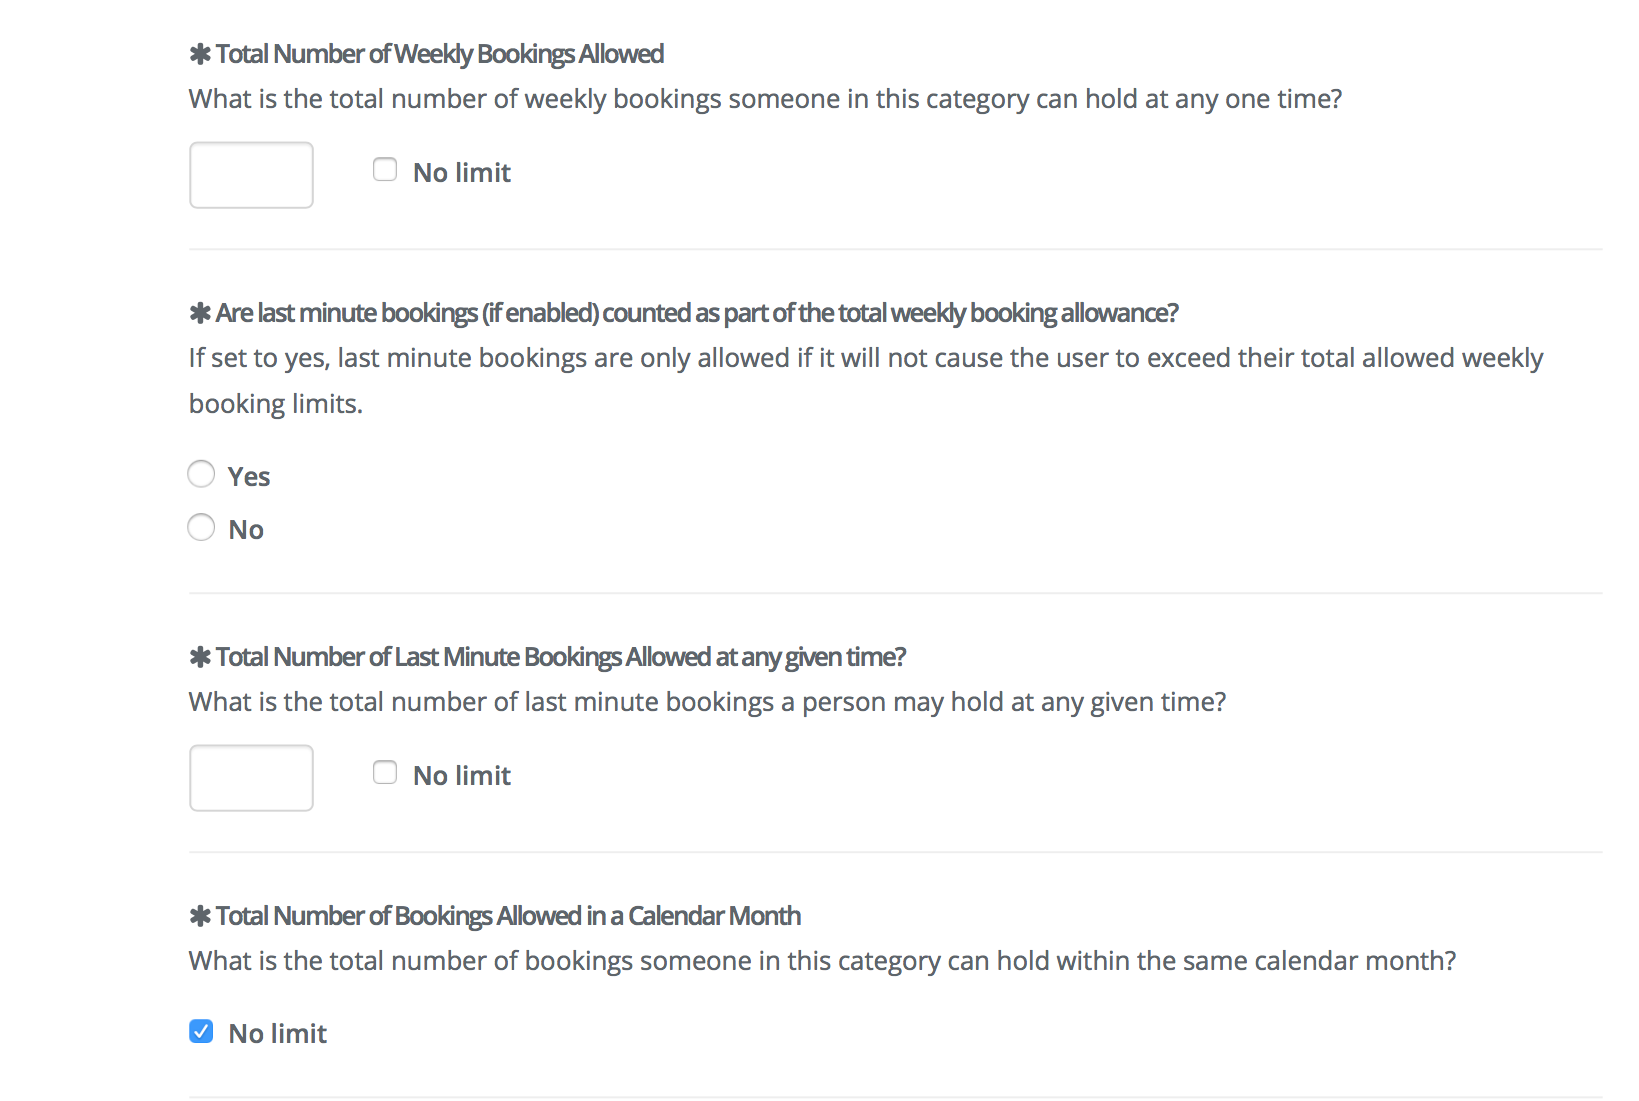Click the asterisk icon before 'Are last minute bookings' heading
Viewport: 1639px width, 1101px height.
(x=200, y=313)
